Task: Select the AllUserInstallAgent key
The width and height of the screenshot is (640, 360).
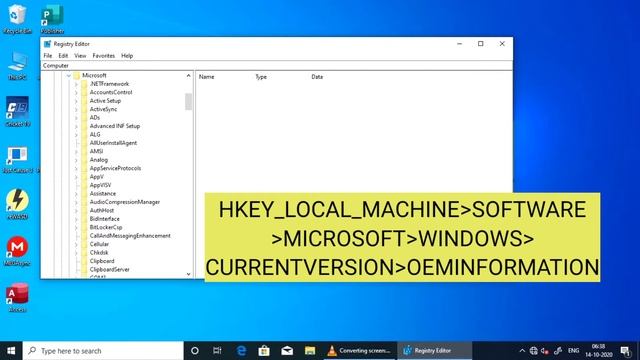Action: pos(113,143)
